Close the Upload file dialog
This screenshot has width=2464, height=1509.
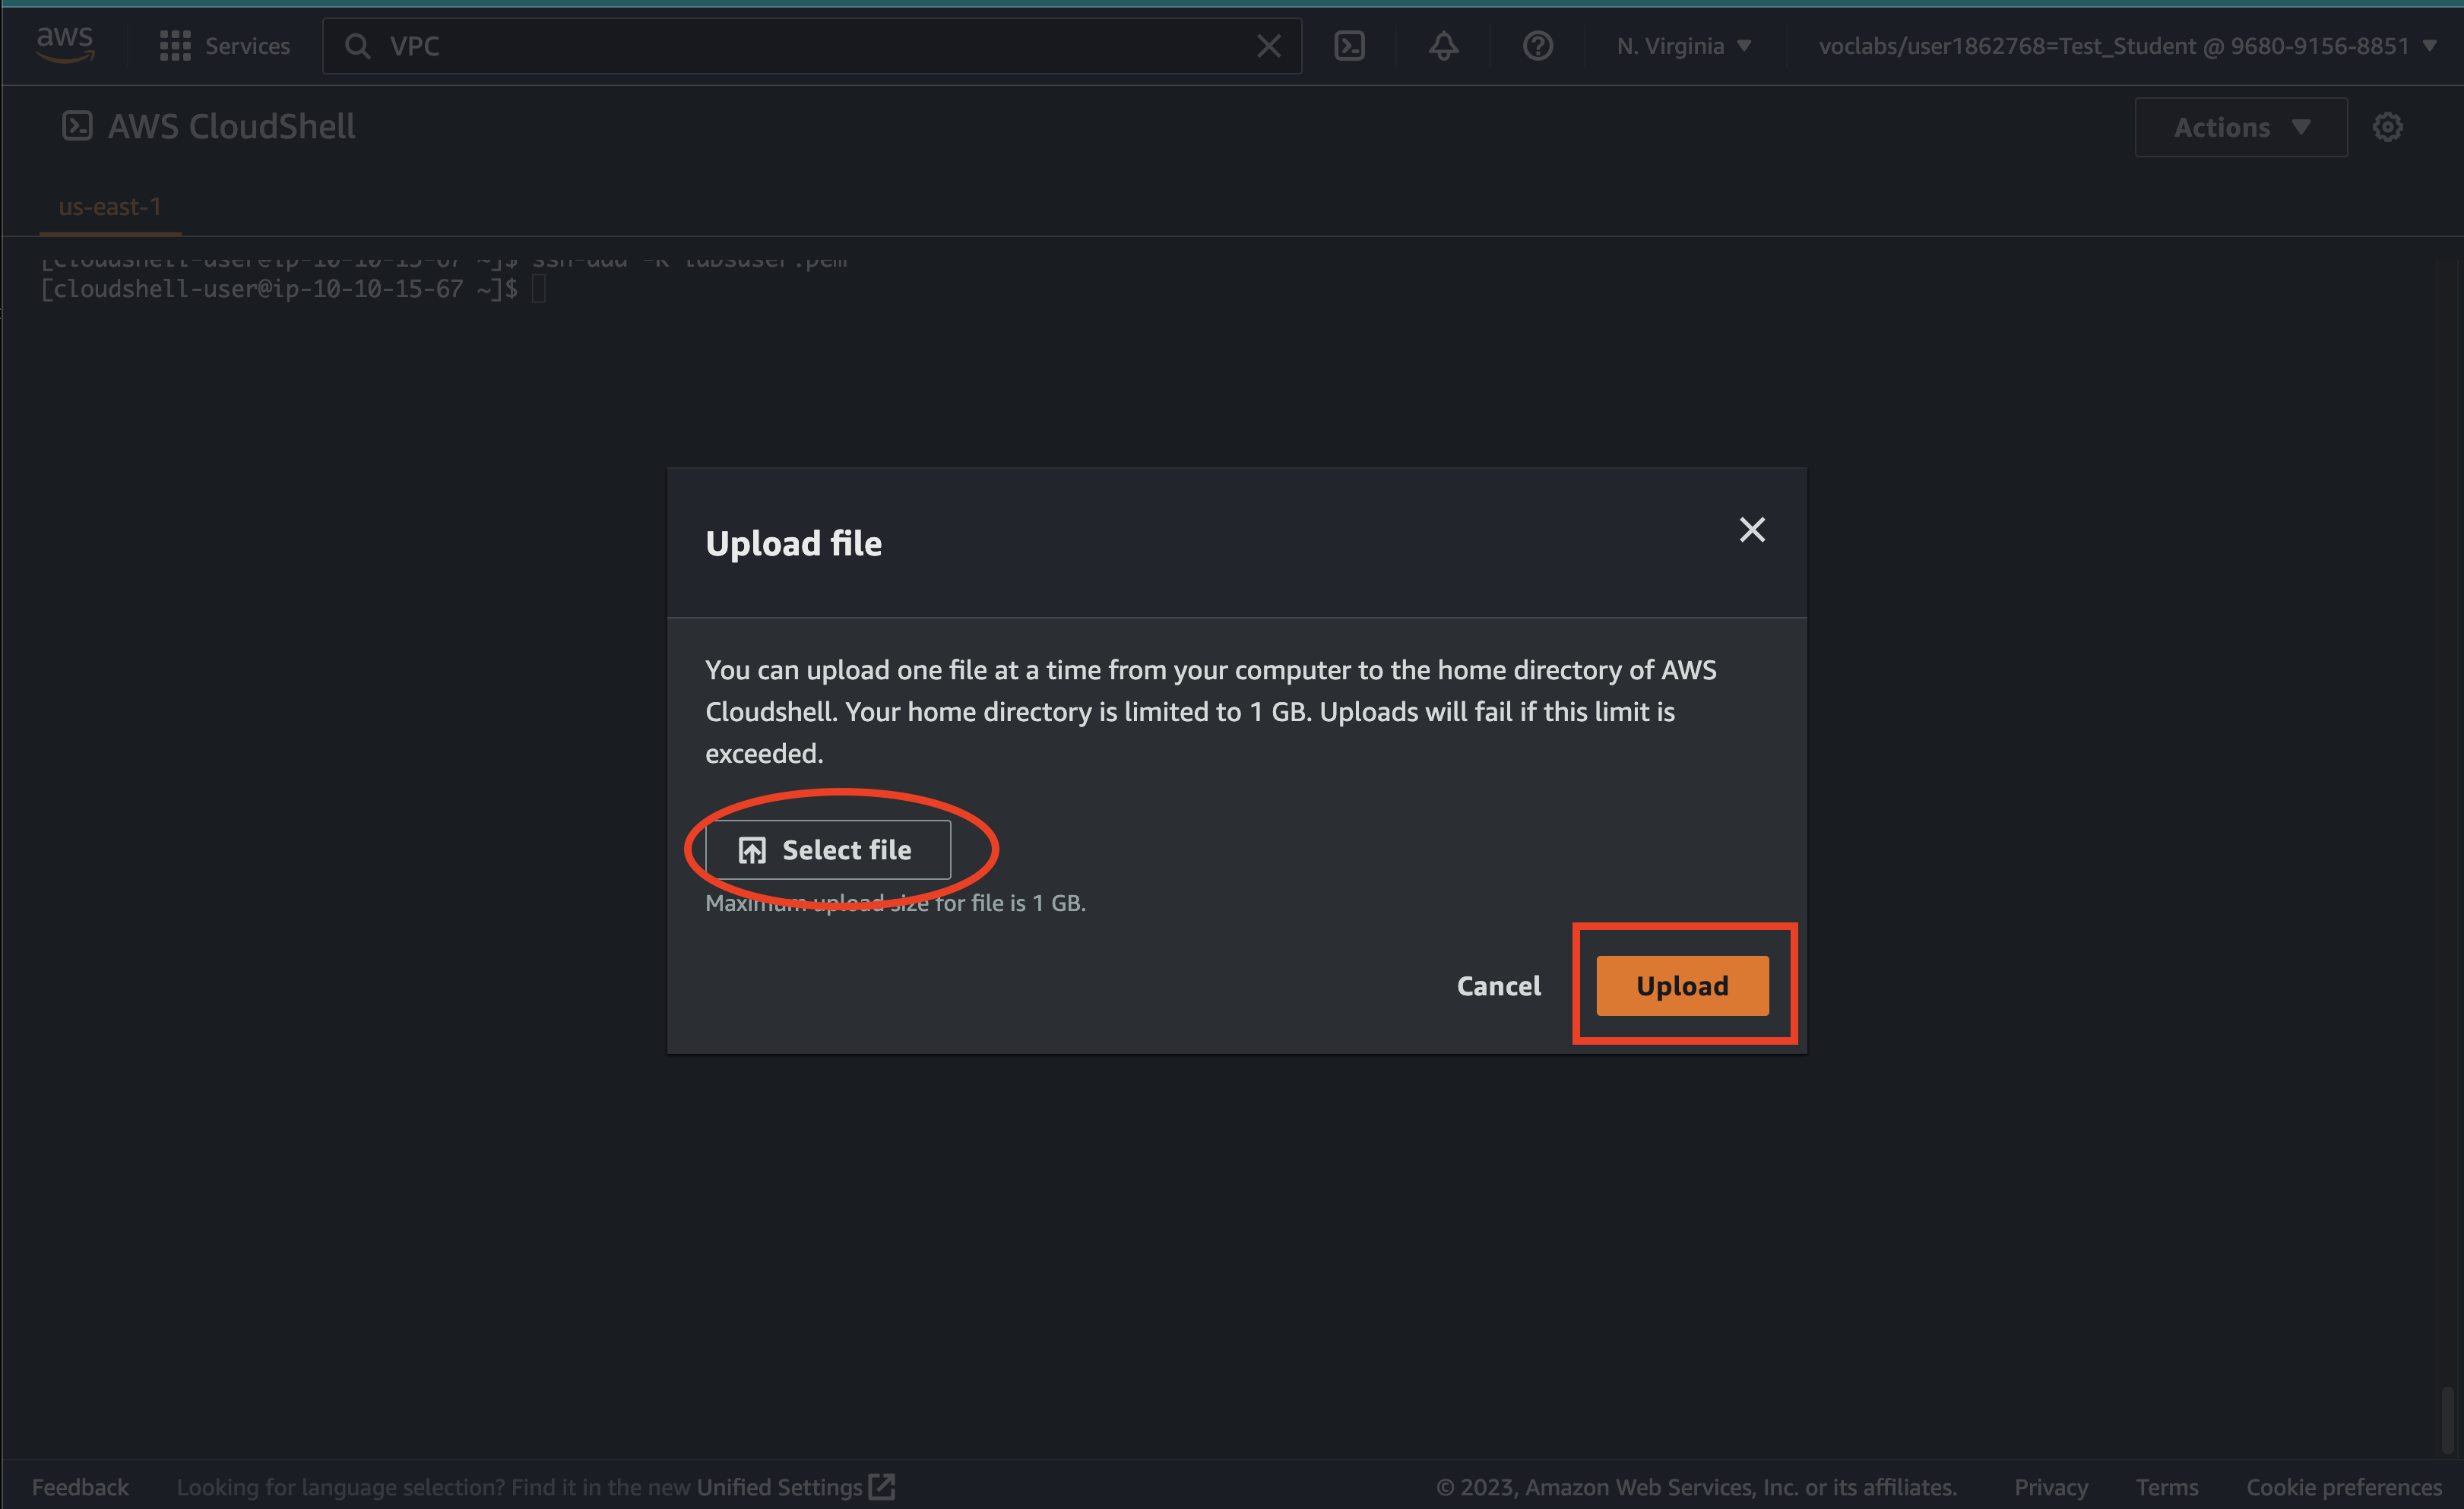pos(1751,529)
